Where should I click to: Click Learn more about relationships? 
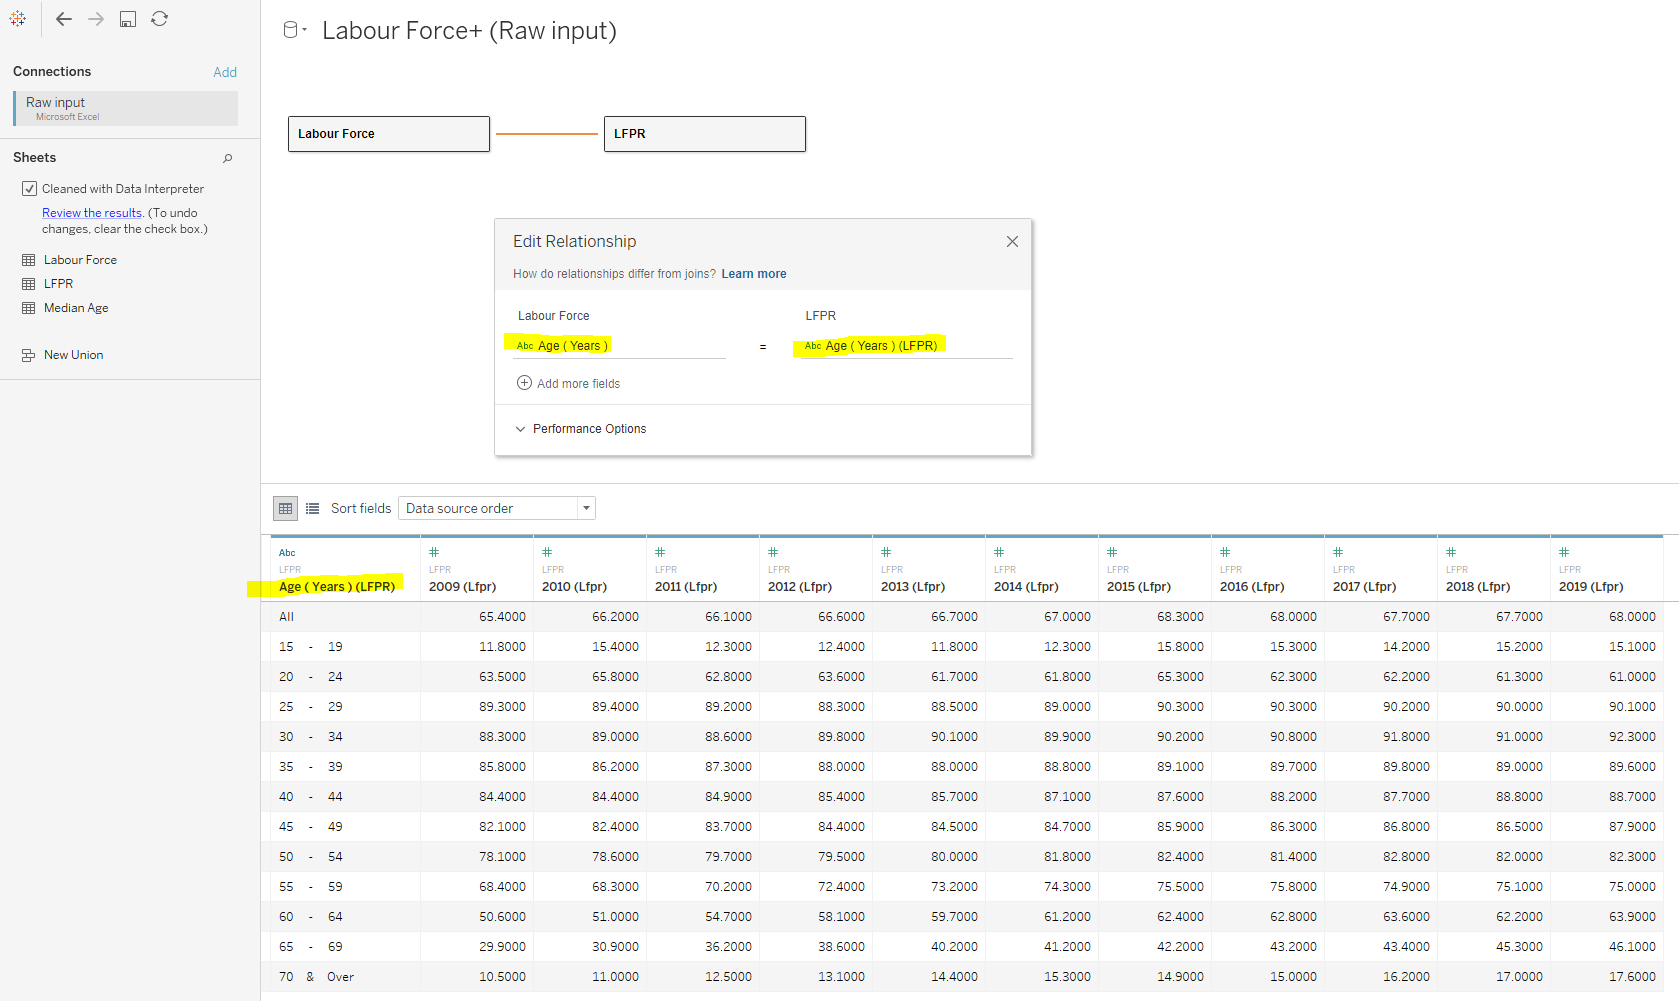pyautogui.click(x=753, y=273)
